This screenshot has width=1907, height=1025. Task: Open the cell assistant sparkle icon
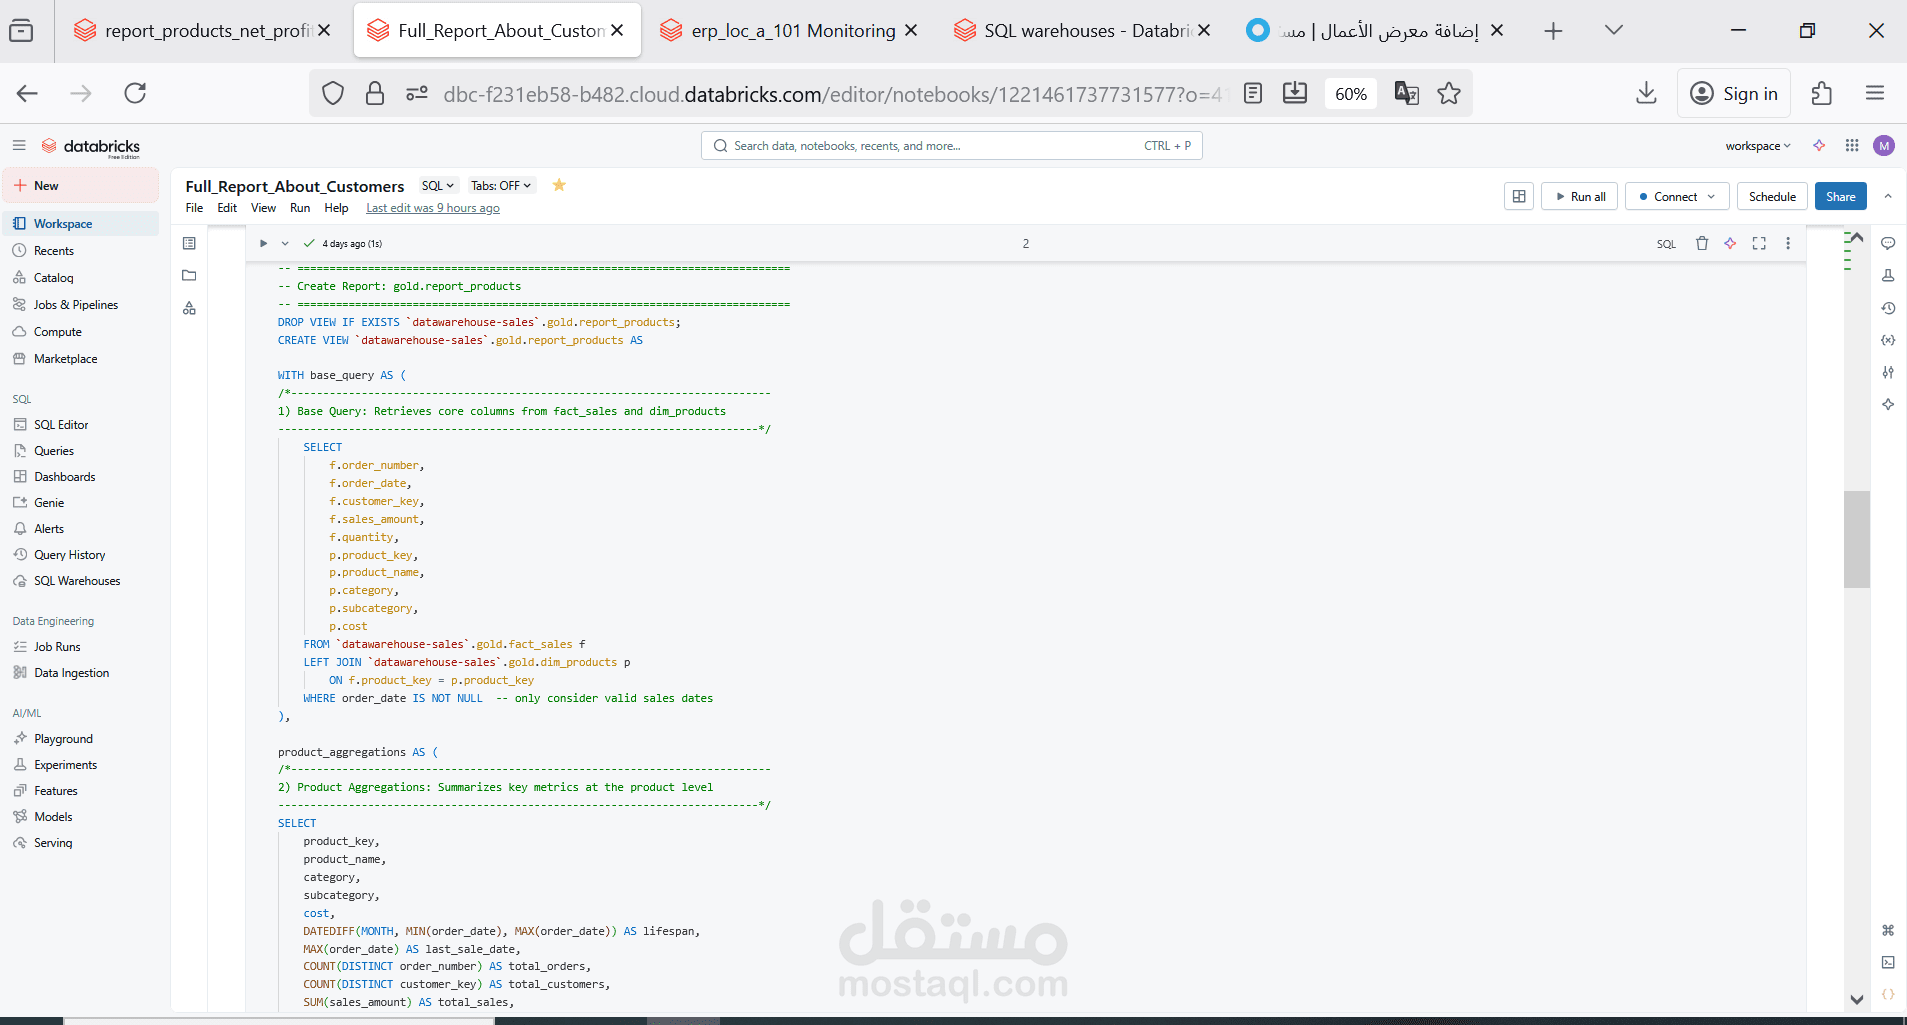1730,243
